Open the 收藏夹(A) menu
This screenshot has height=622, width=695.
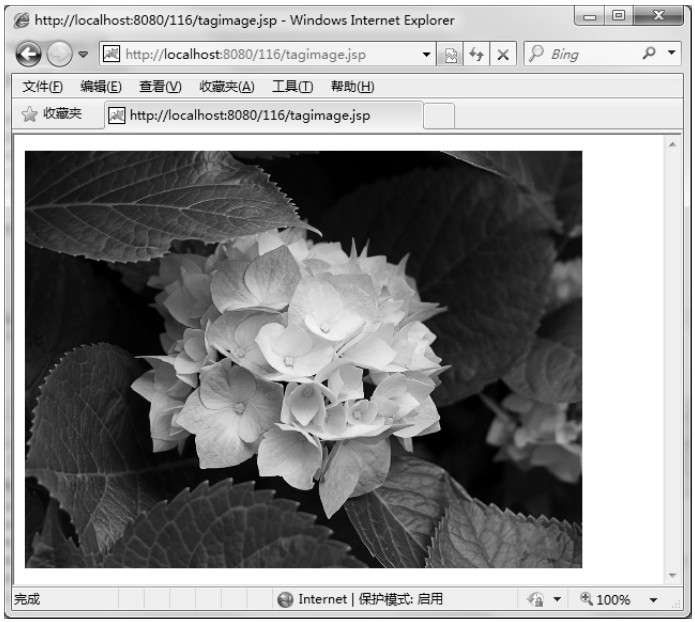click(227, 87)
